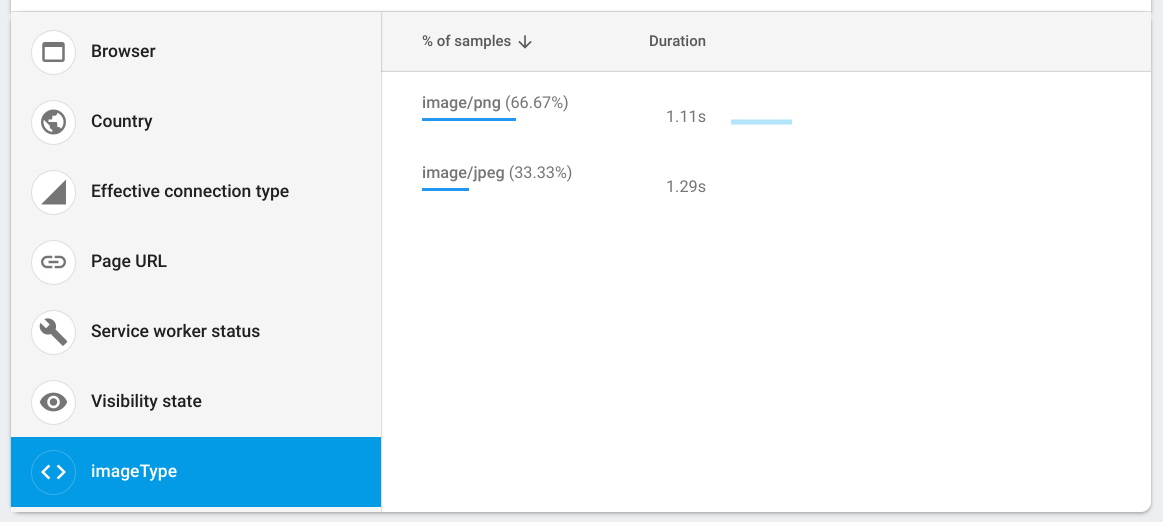Select the imageType custom attribute

[133, 472]
